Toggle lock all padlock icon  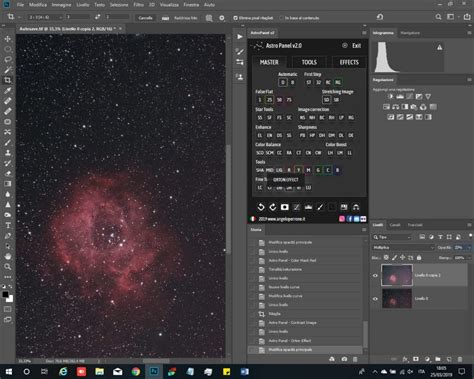coord(419,258)
